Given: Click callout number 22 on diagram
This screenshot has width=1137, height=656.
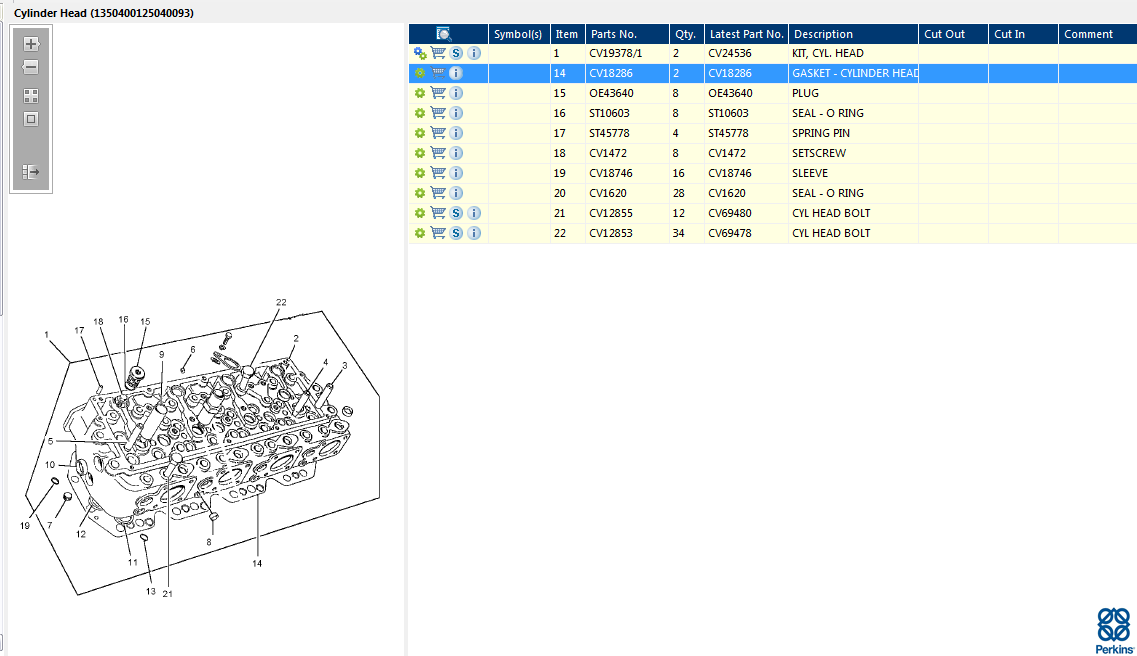Looking at the screenshot, I should point(281,302).
